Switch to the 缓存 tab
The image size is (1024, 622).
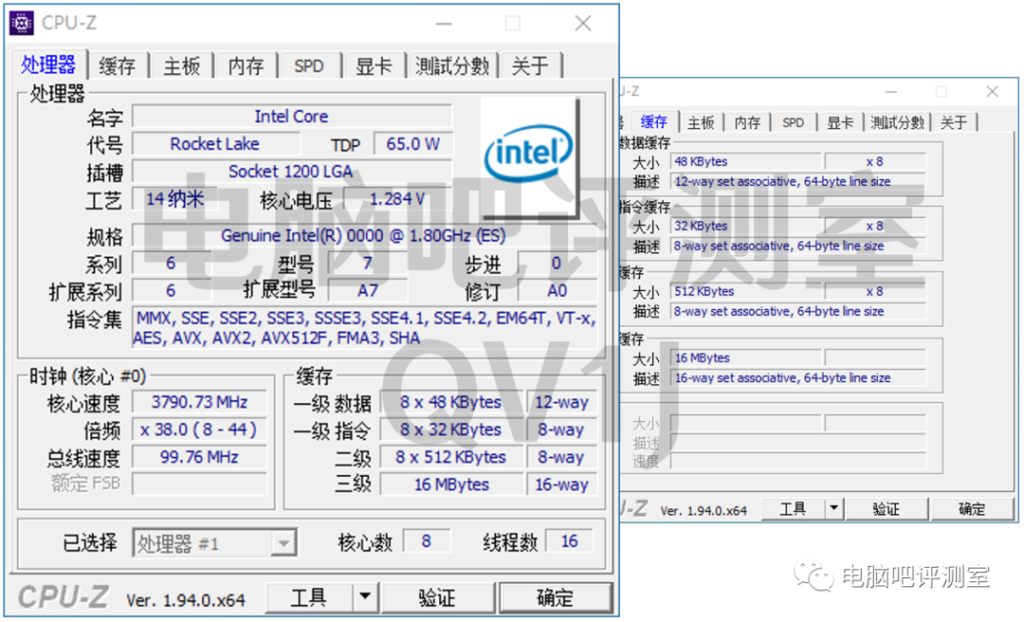pos(116,65)
